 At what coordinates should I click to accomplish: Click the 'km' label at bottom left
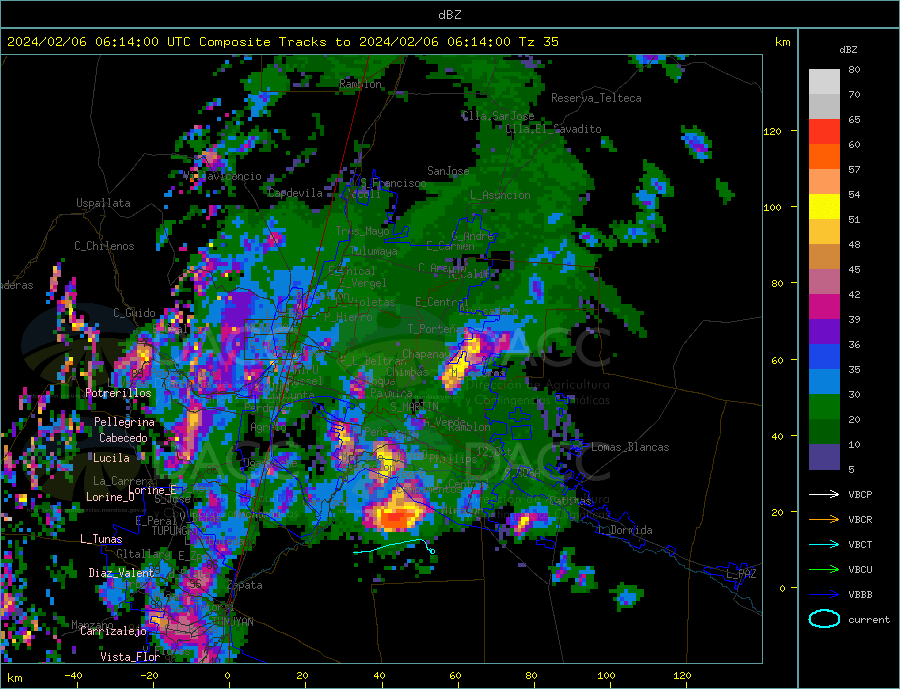point(15,678)
